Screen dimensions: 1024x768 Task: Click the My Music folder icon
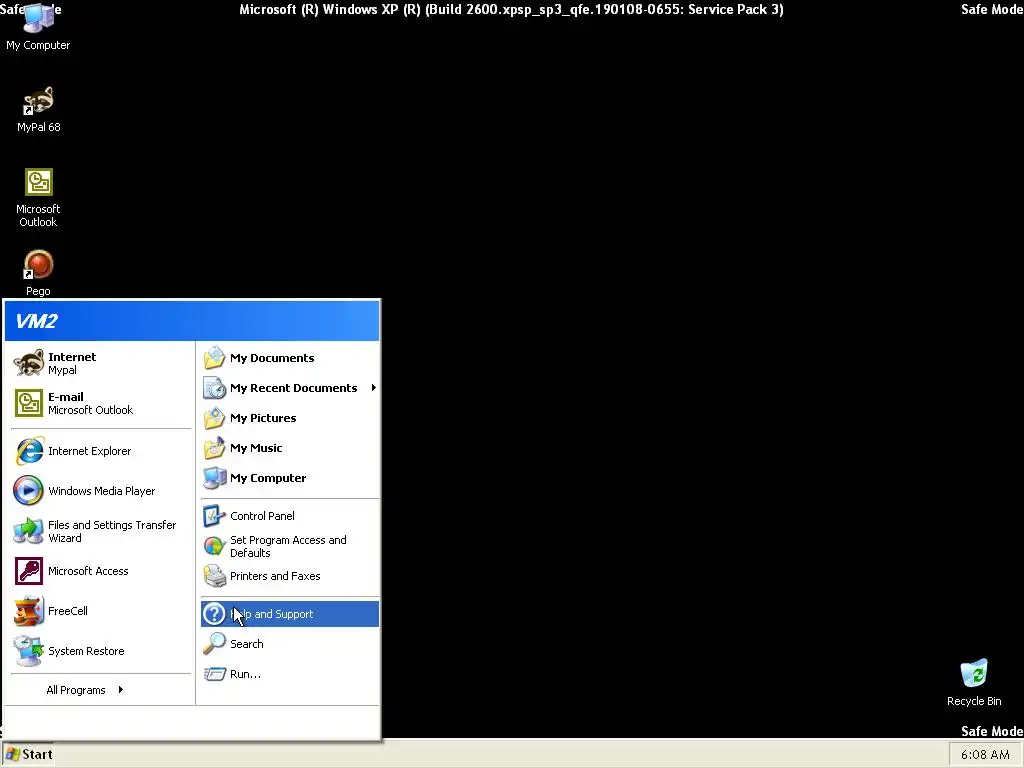point(214,448)
